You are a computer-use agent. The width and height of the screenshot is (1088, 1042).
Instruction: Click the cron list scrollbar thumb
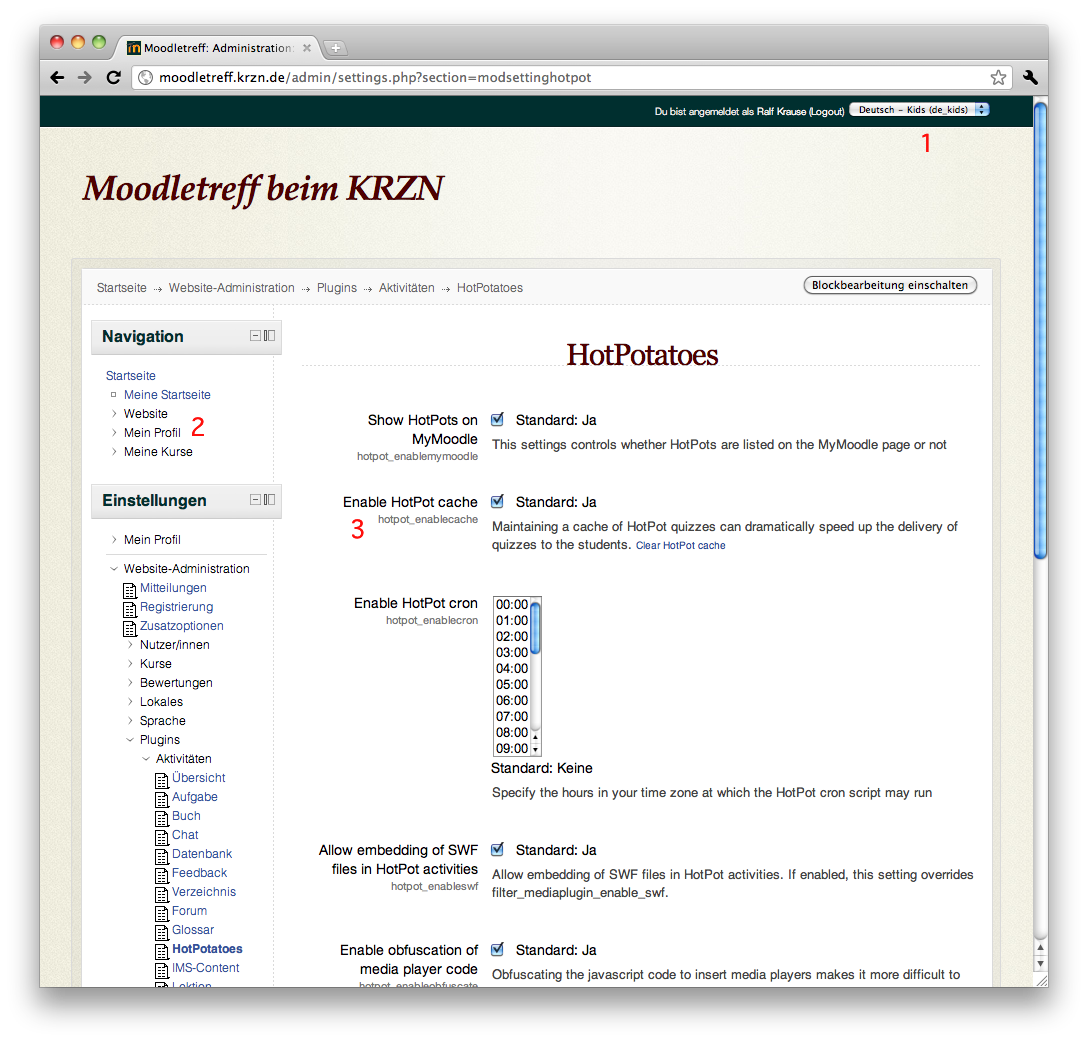click(535, 628)
